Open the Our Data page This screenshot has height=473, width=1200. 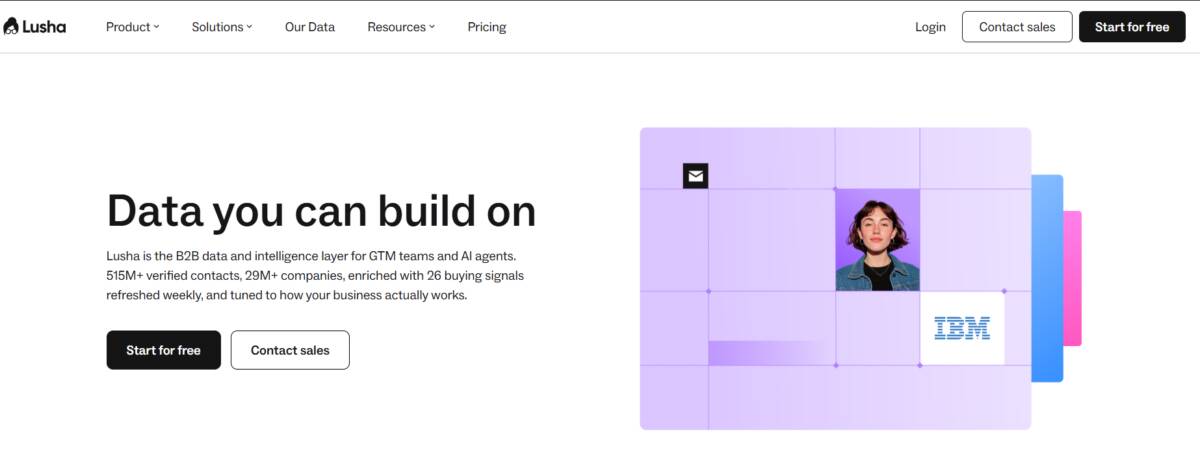pyautogui.click(x=310, y=27)
